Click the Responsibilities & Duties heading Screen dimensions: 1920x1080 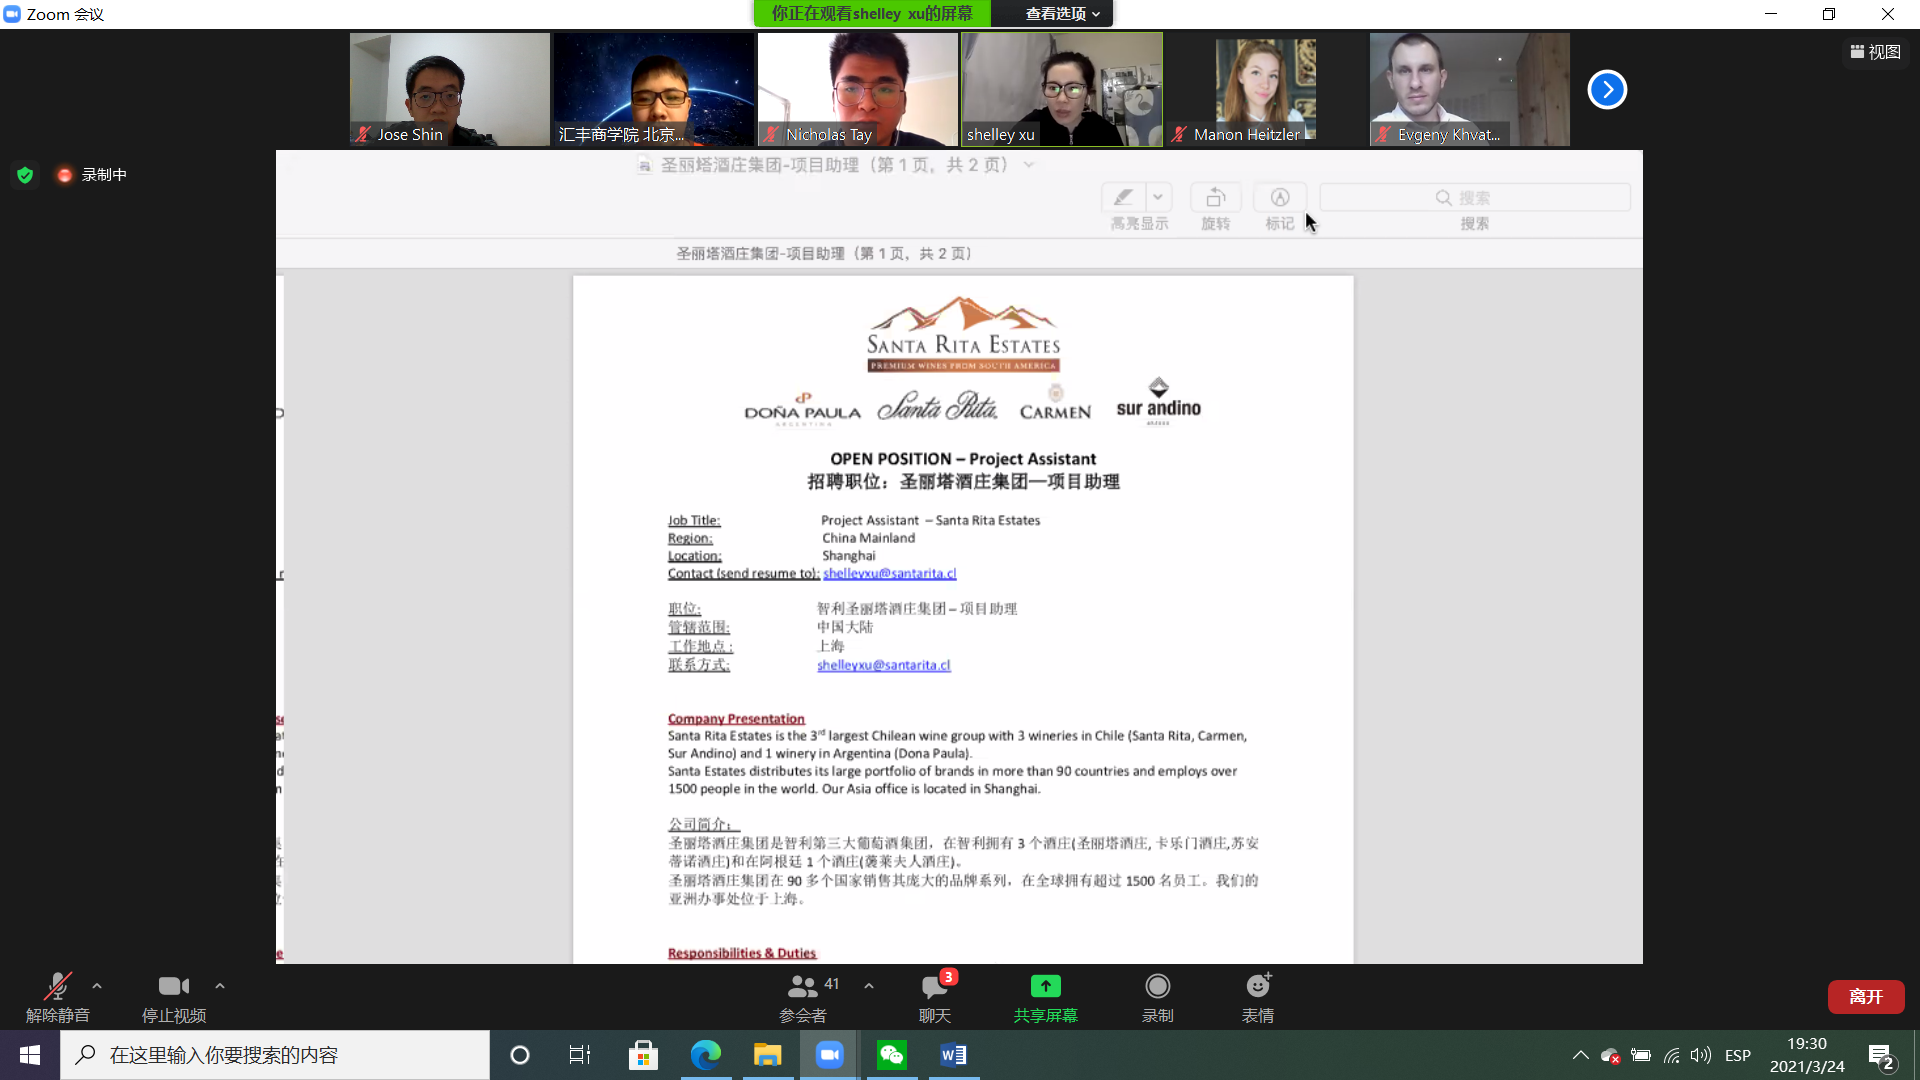point(742,953)
